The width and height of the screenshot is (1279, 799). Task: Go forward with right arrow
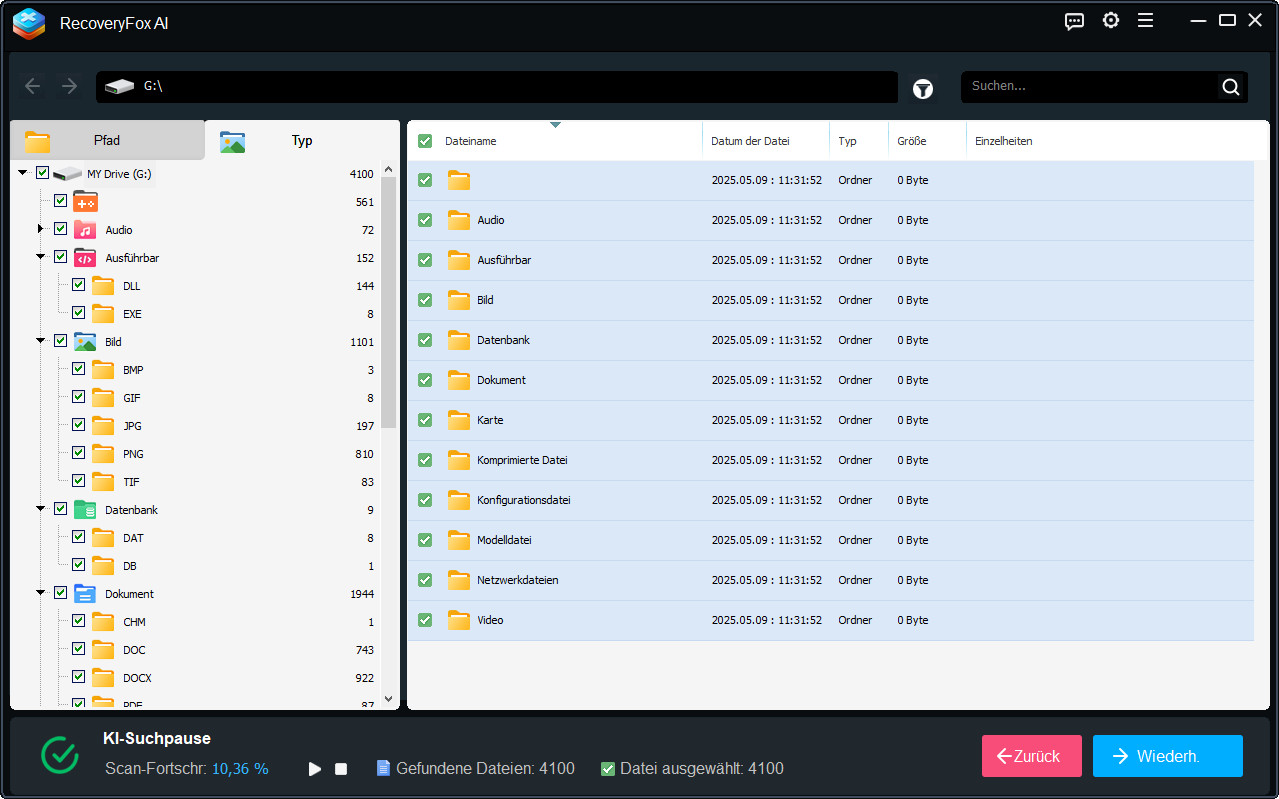click(x=69, y=86)
